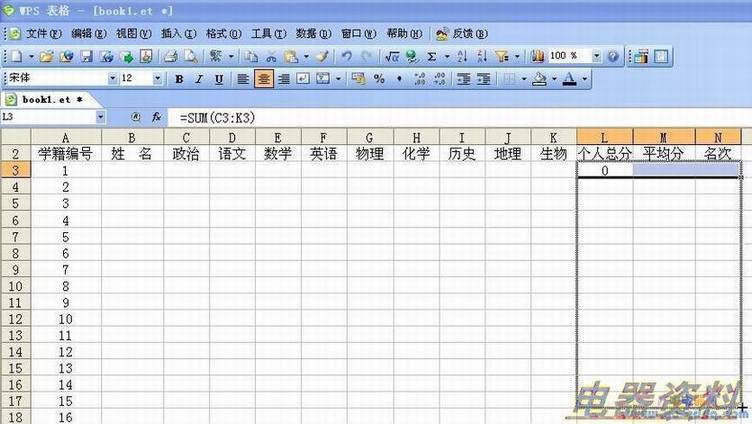Open the font color dropdown arrow
Screen dimensions: 752x424
(585, 79)
